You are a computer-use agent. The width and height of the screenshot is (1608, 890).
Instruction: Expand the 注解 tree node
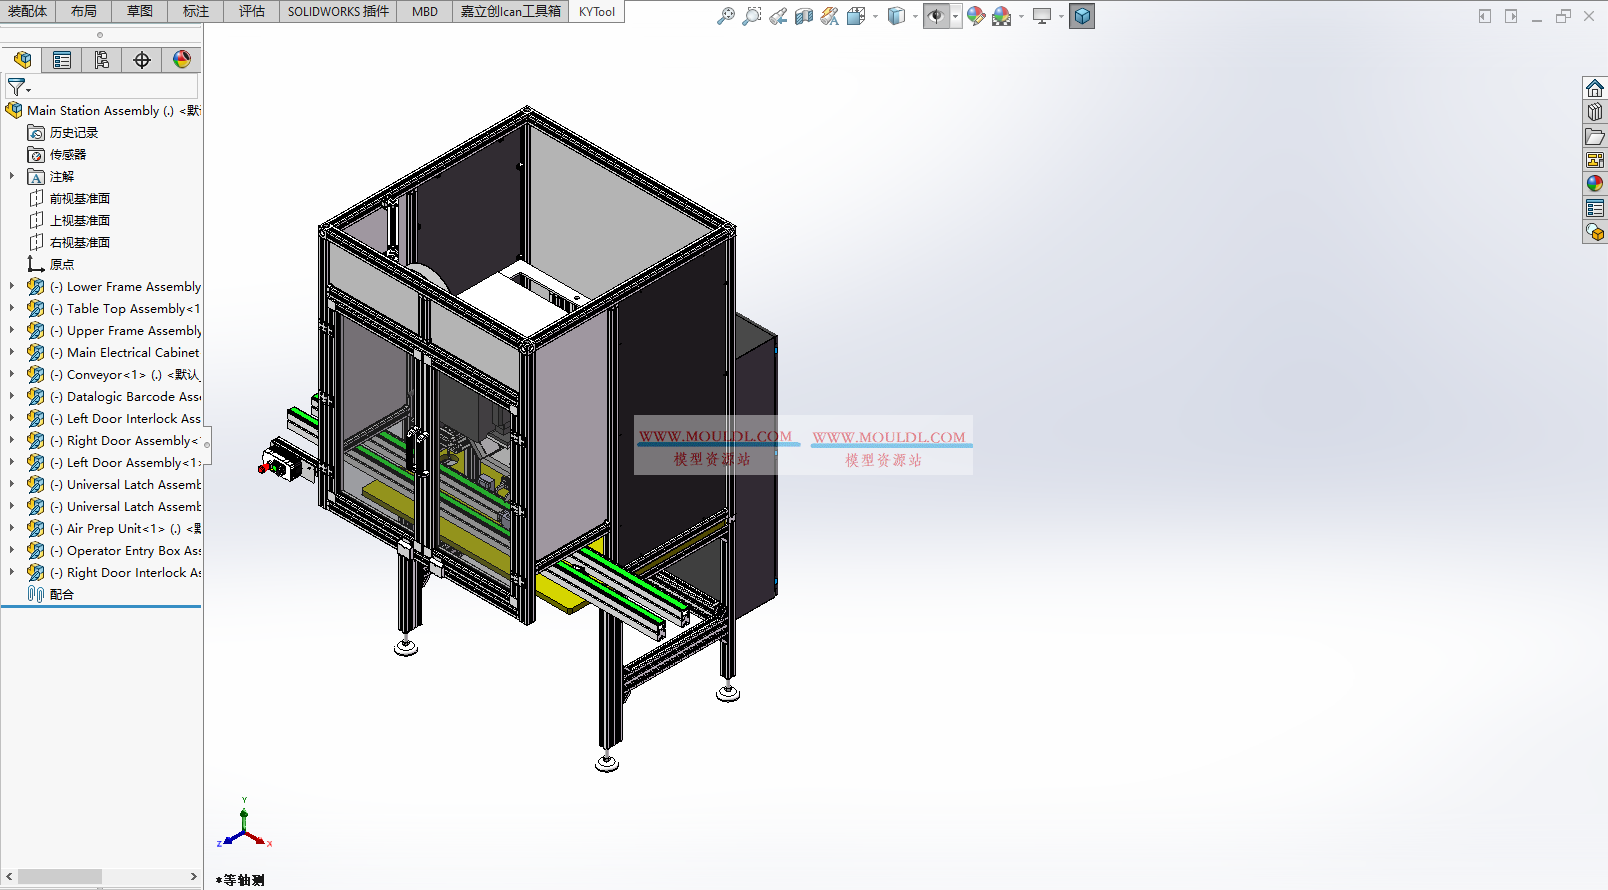12,176
